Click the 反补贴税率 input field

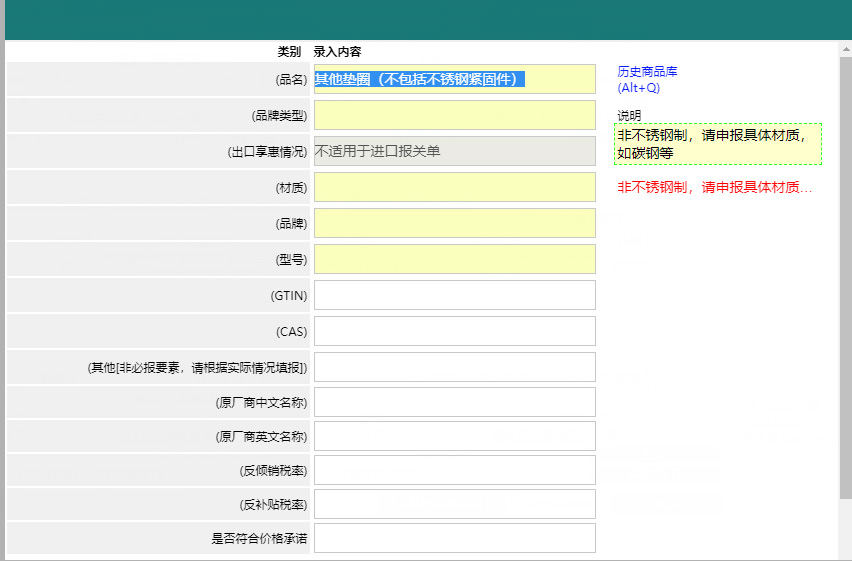click(455, 504)
